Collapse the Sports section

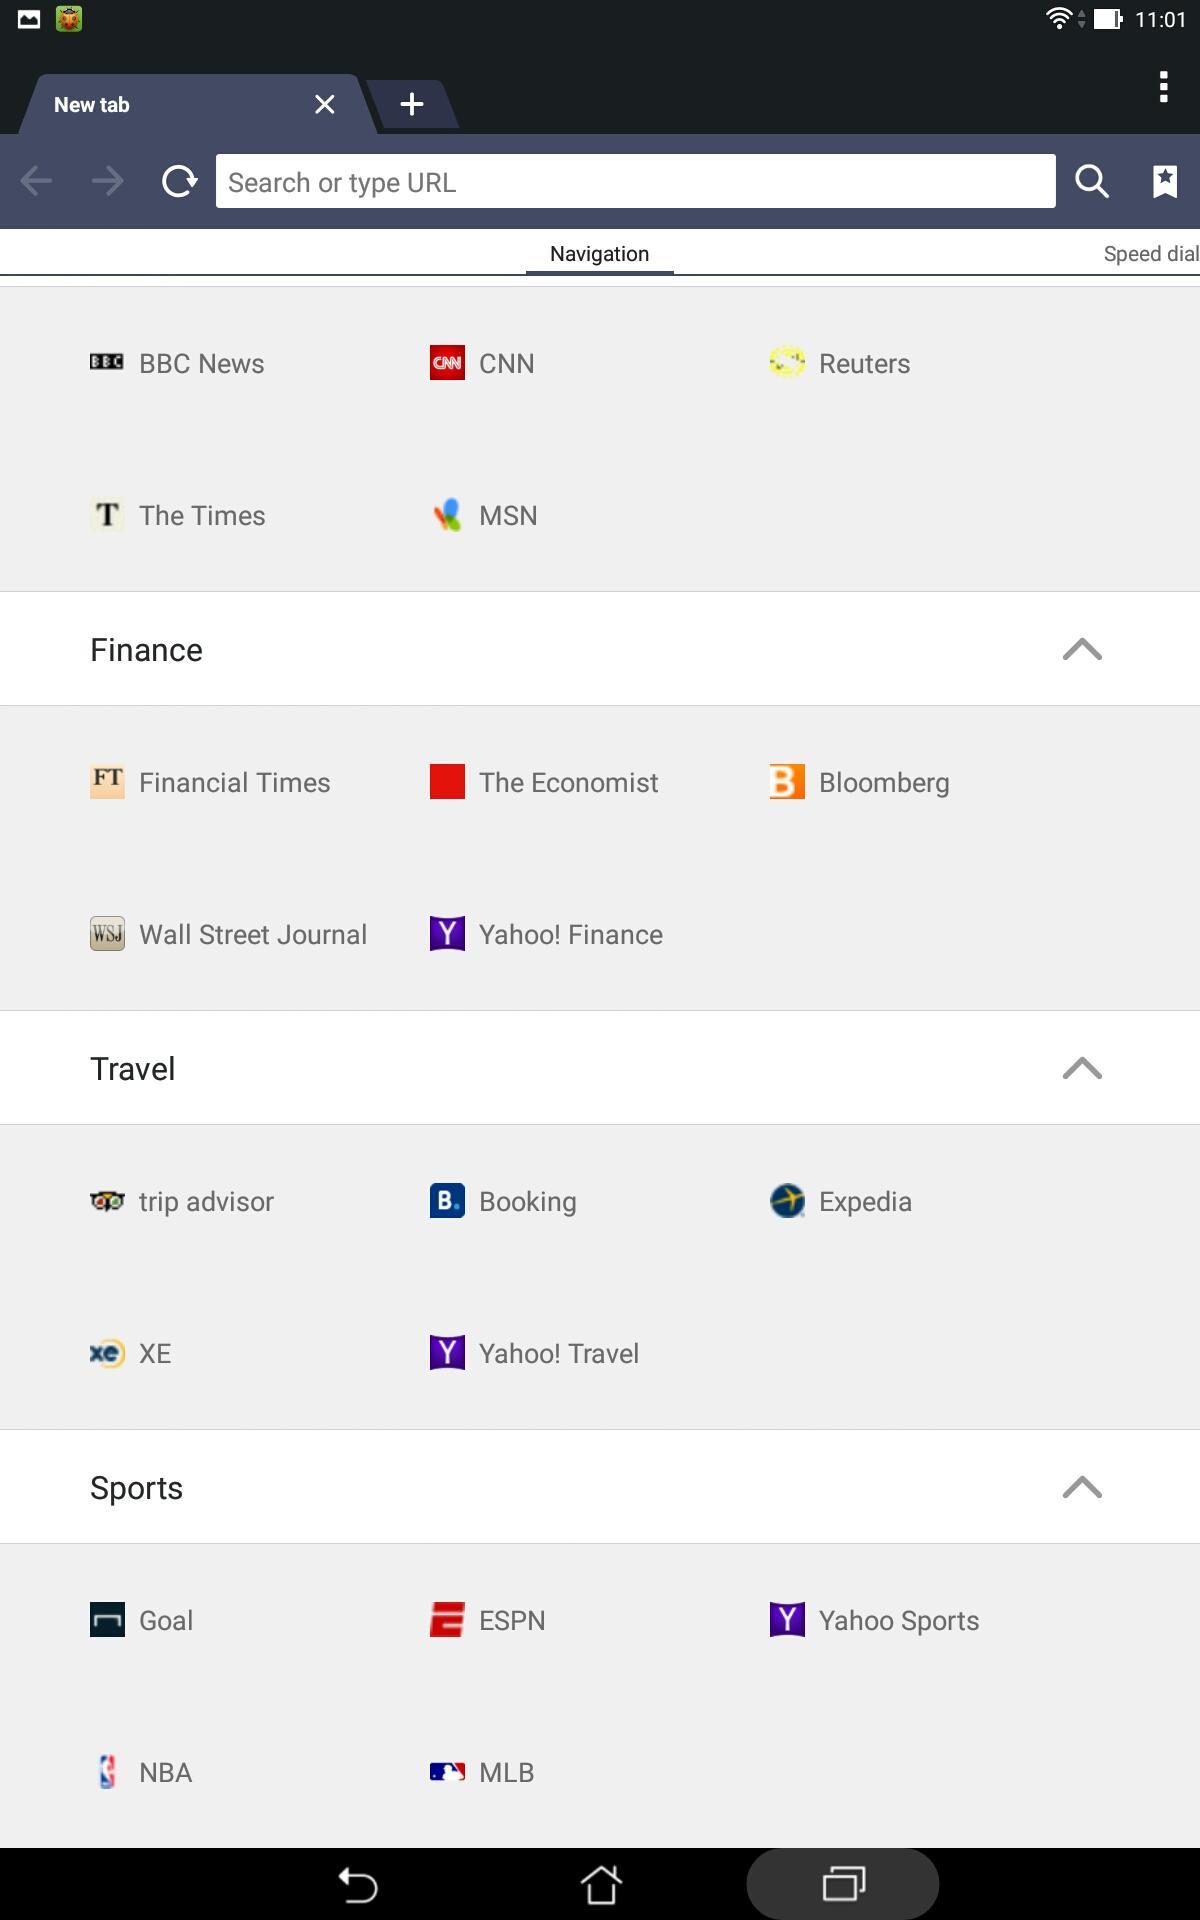tap(1082, 1488)
